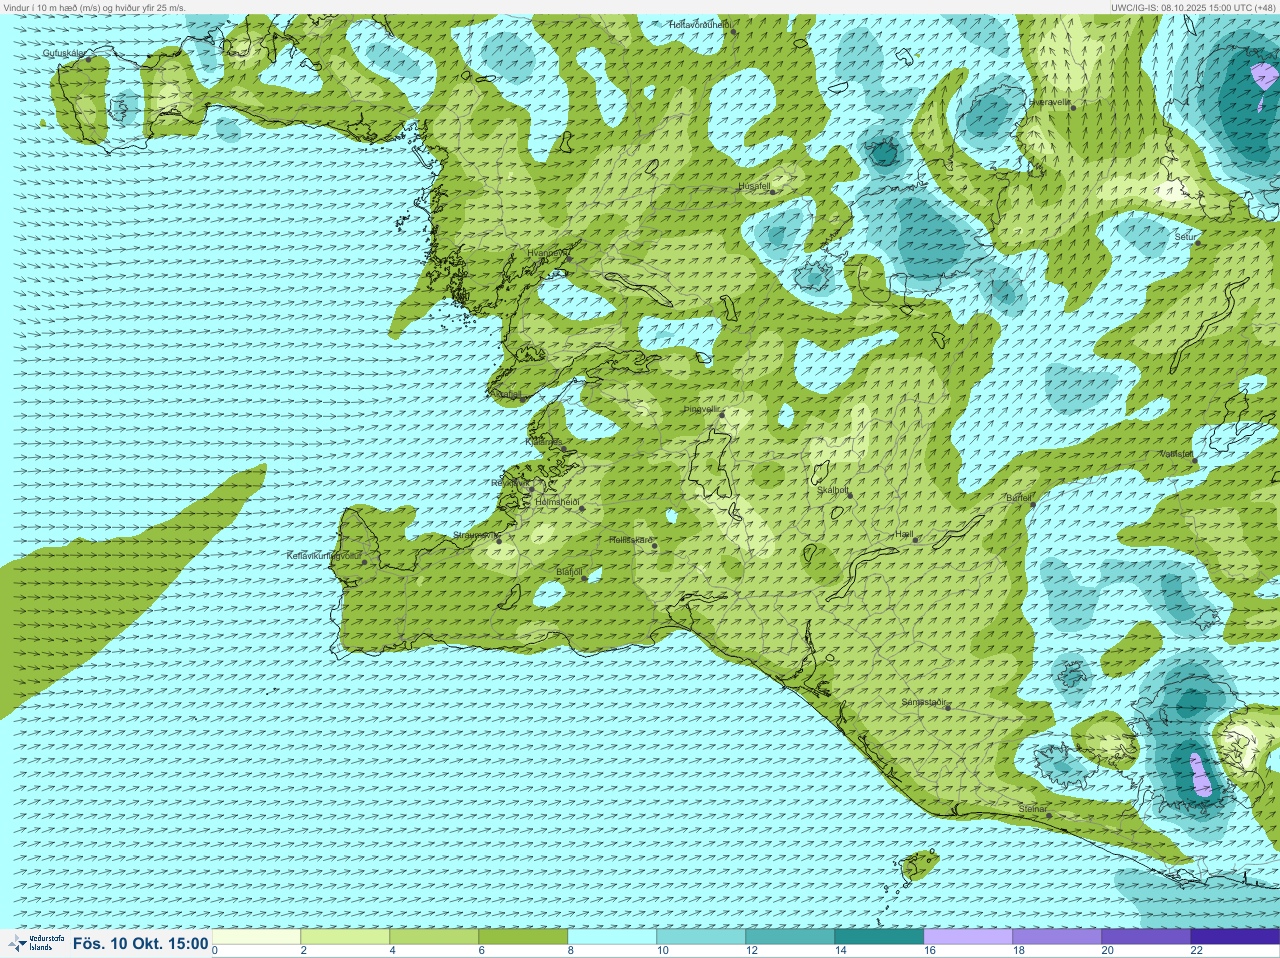Select the Skálholt station label
Viewport: 1280px width, 958px height.
(833, 490)
